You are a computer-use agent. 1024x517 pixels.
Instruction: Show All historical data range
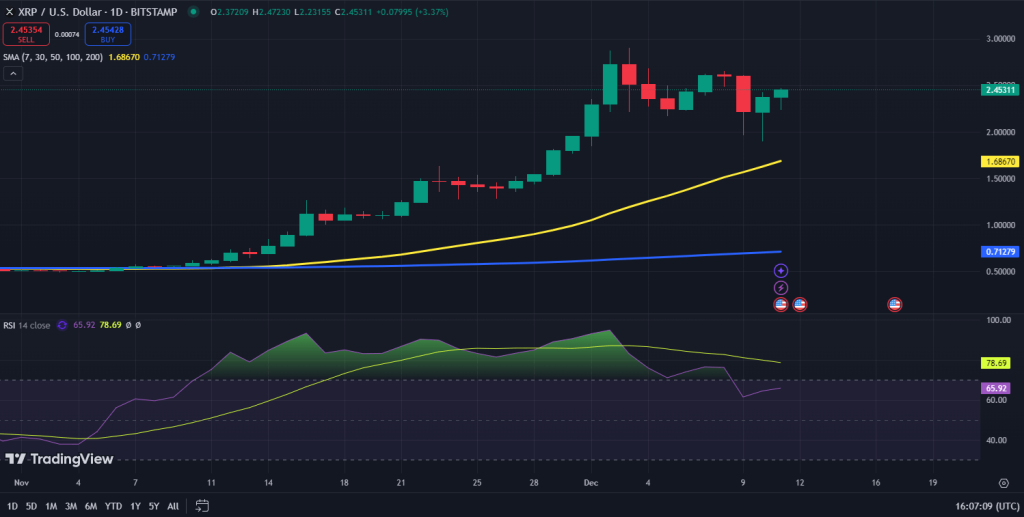point(173,506)
